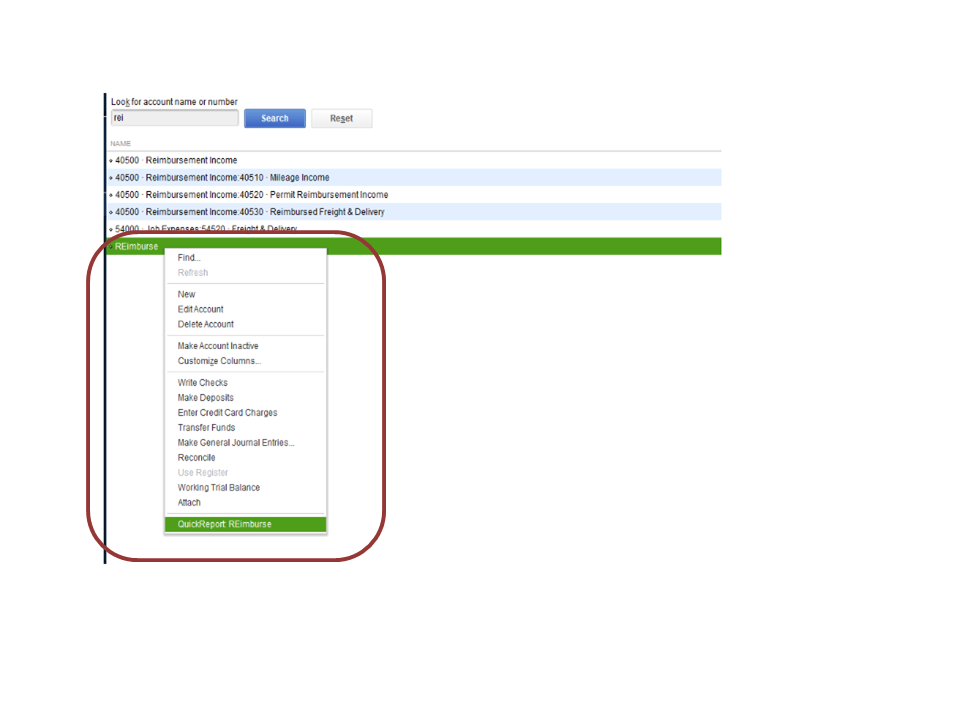Select 40530 Reimbursed Freight & Delivery row
This screenshot has height=720, width=960.
click(414, 212)
